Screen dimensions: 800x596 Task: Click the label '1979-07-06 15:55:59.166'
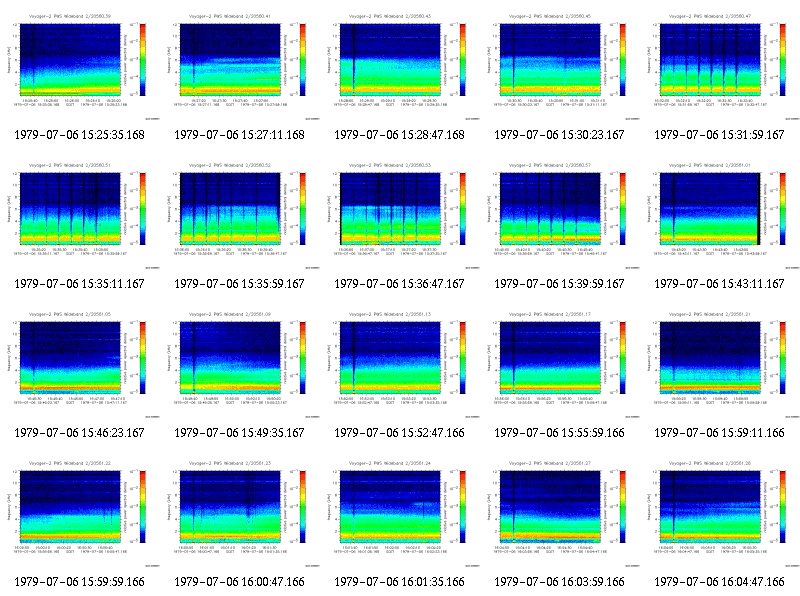point(559,433)
